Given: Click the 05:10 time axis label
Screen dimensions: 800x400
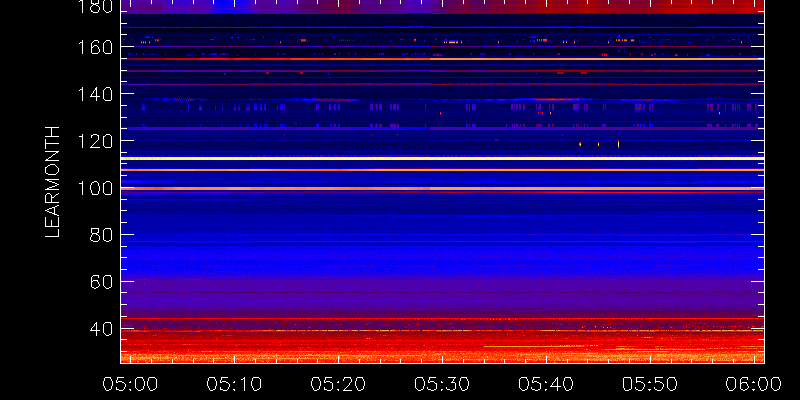Looking at the screenshot, I should 235,384.
